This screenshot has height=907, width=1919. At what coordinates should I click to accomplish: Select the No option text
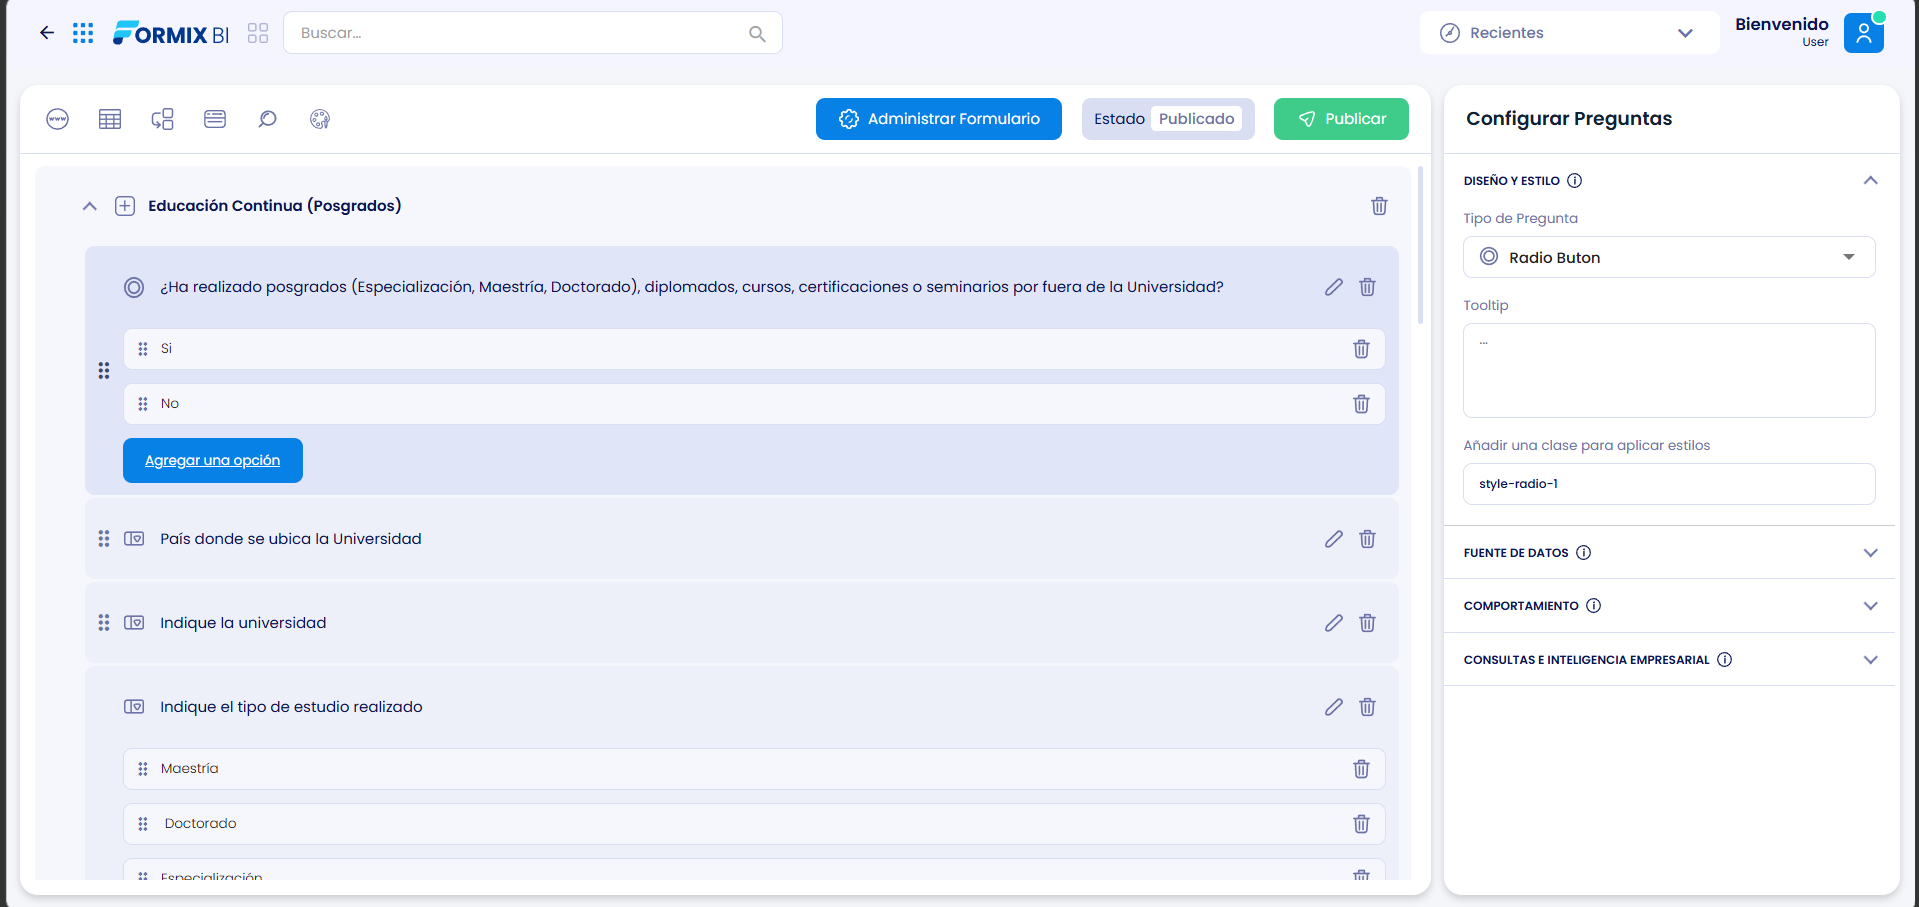(x=170, y=404)
